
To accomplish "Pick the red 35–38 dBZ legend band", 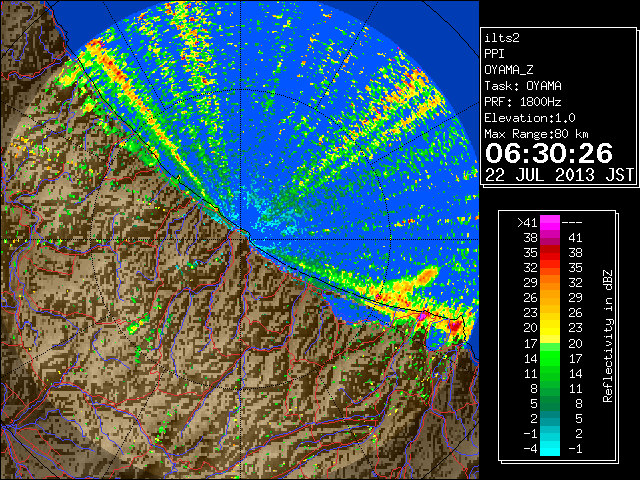I will coord(550,253).
